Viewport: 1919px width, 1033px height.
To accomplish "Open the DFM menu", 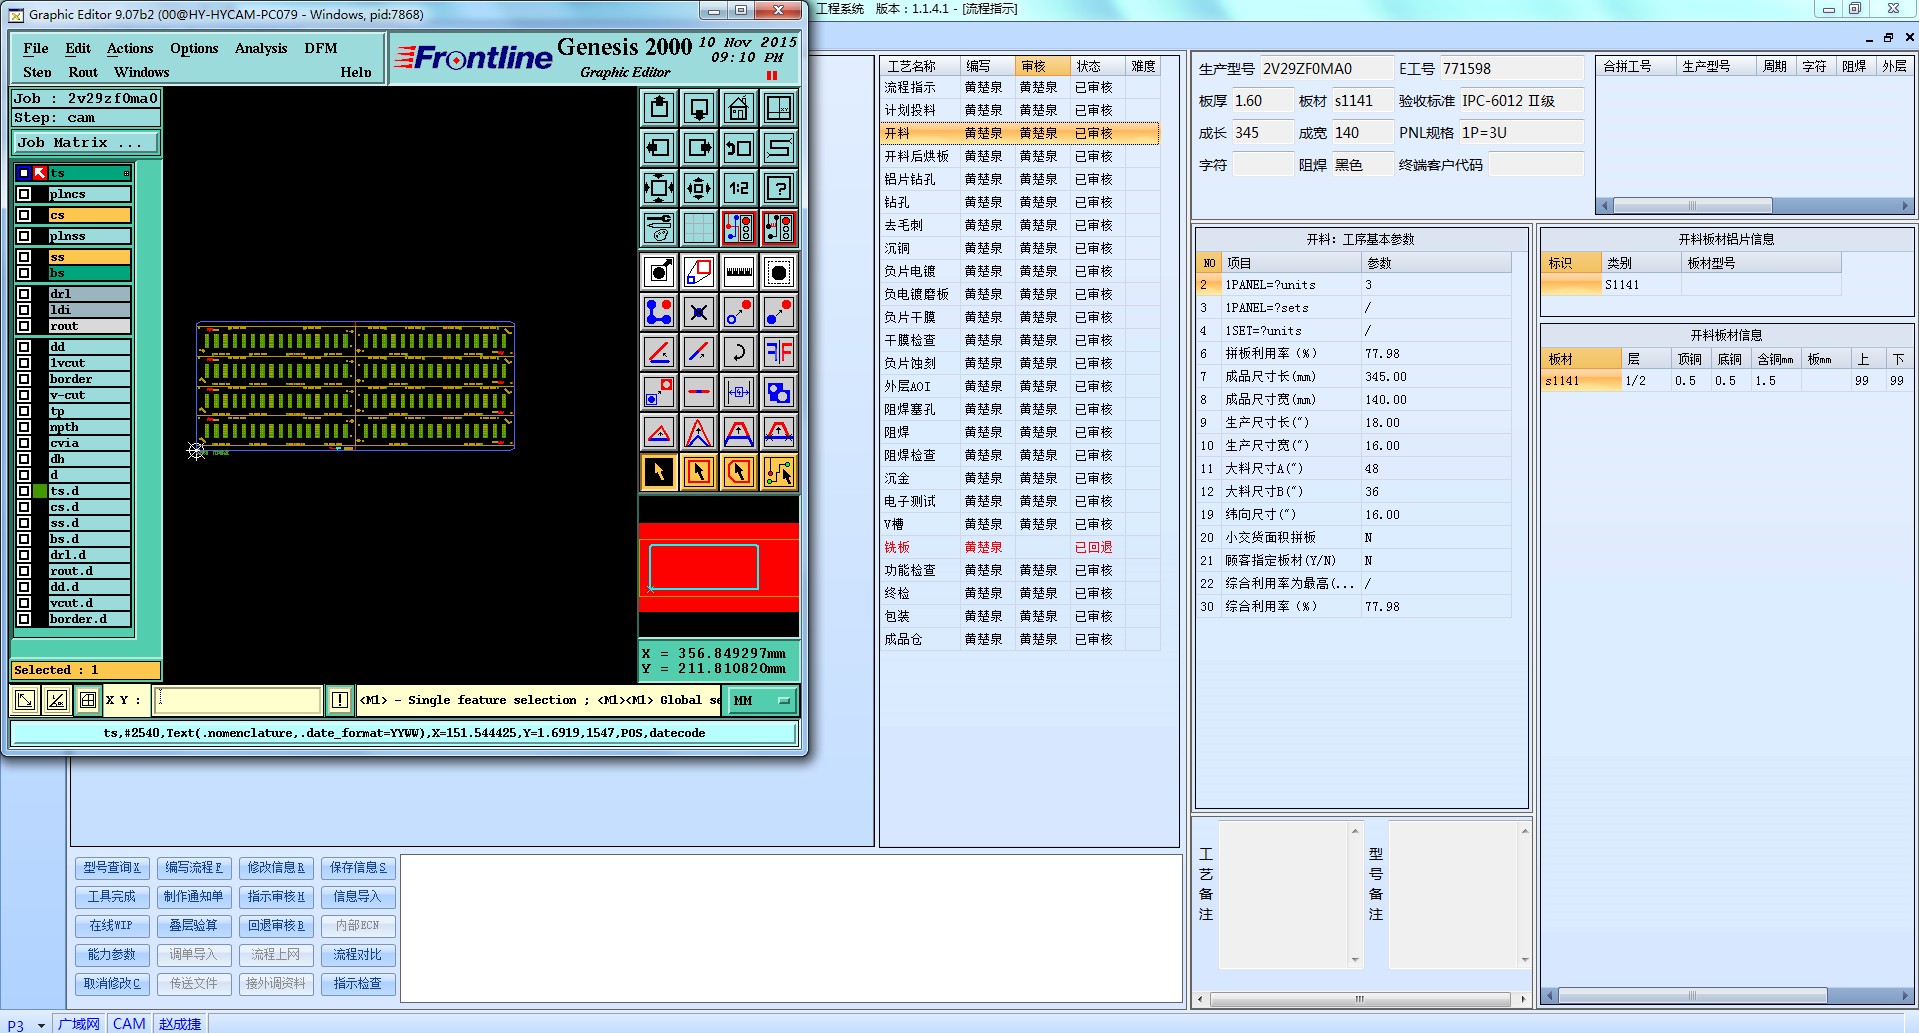I will pos(321,48).
